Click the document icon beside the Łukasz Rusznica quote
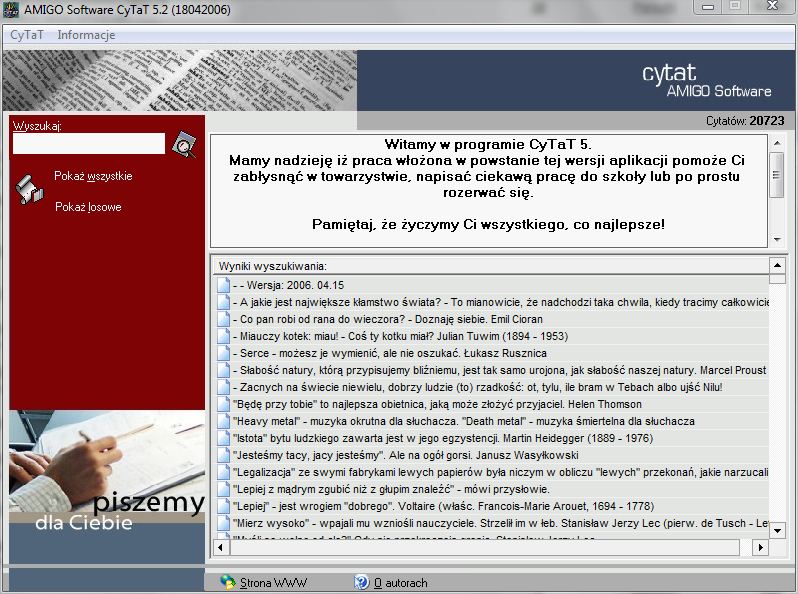The image size is (798, 594). pos(223,353)
